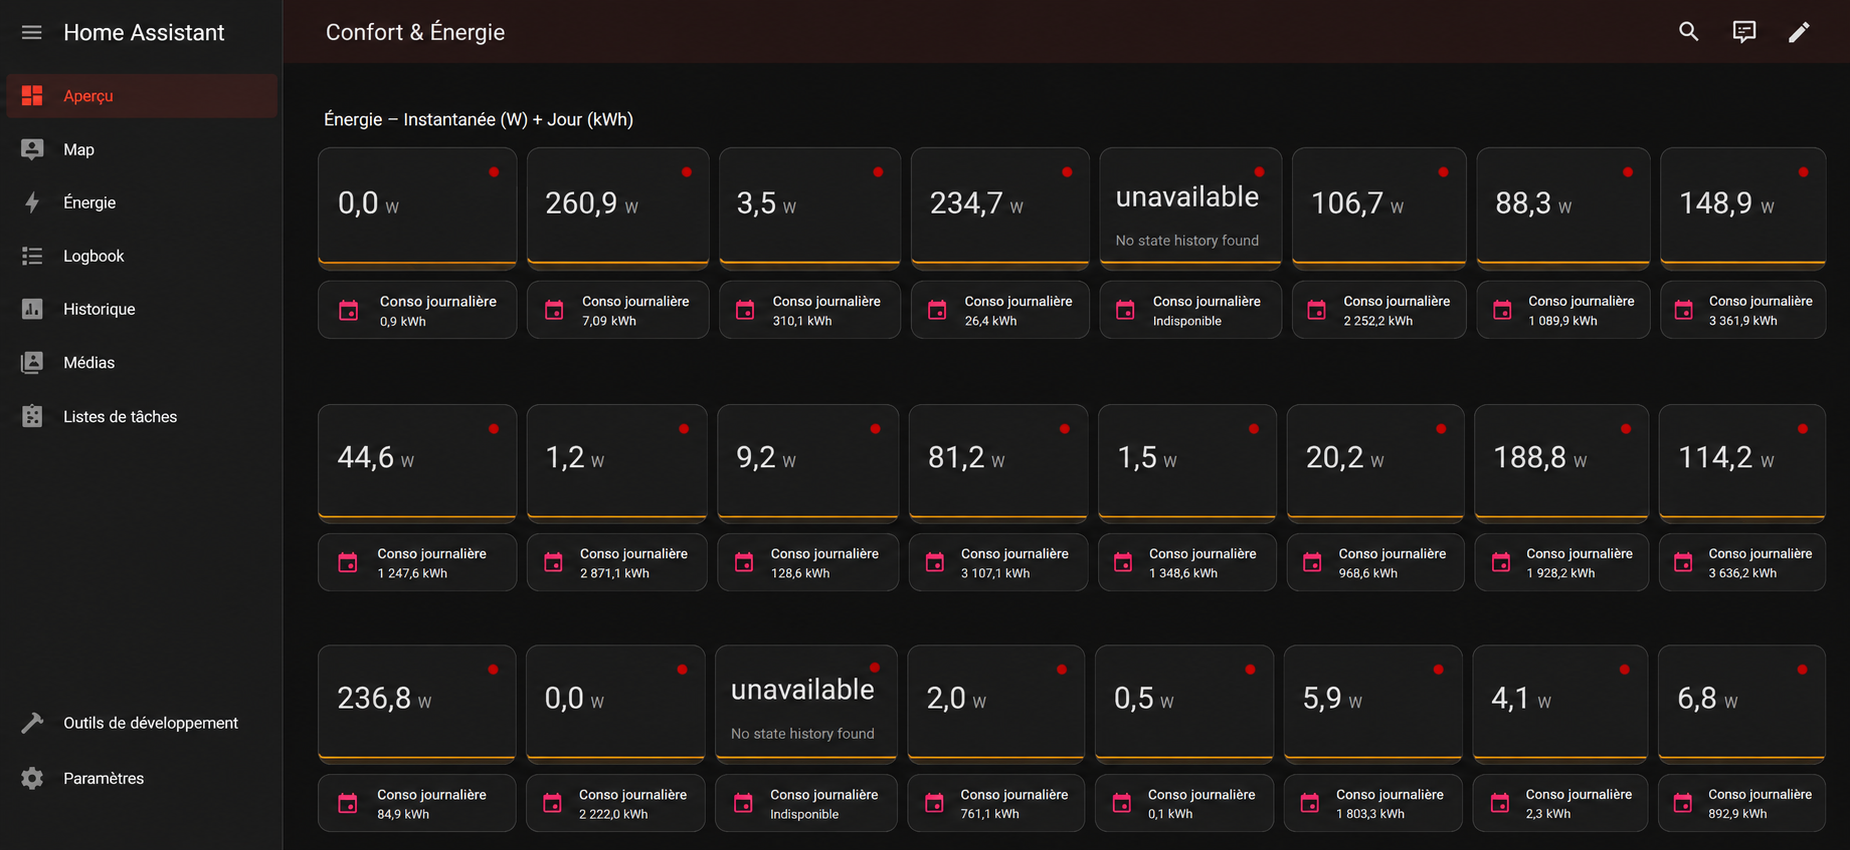This screenshot has height=850, width=1850.
Task: Open the 260,9 W sensor card
Action: coord(618,208)
